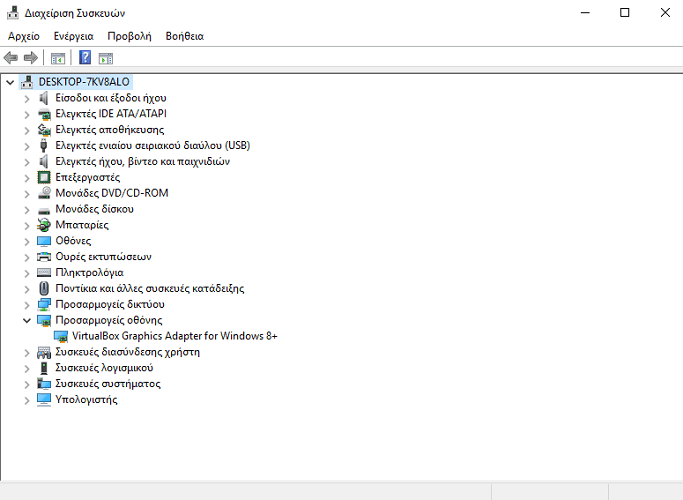
Task: Expand the Προσαρμογείς δικτύου node
Action: 27,305
